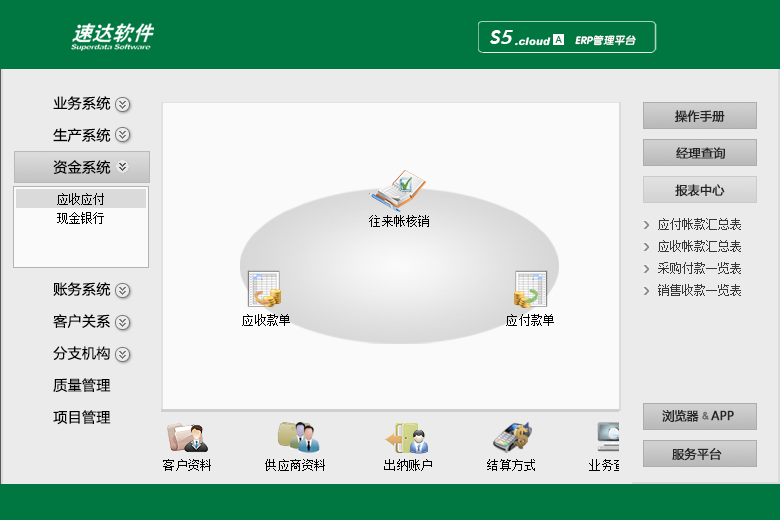
Task: Click arrow beside 销售收款一览表
Action: 646,291
